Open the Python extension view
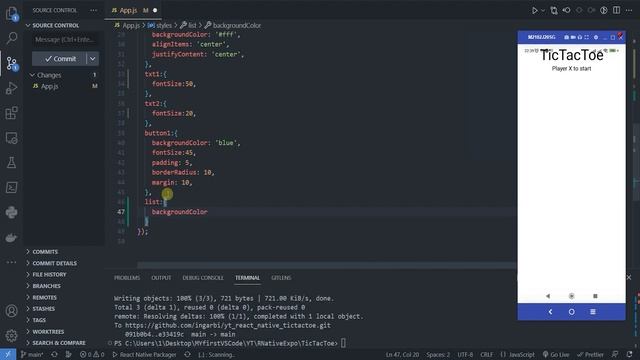The image size is (640, 360). pyautogui.click(x=11, y=212)
